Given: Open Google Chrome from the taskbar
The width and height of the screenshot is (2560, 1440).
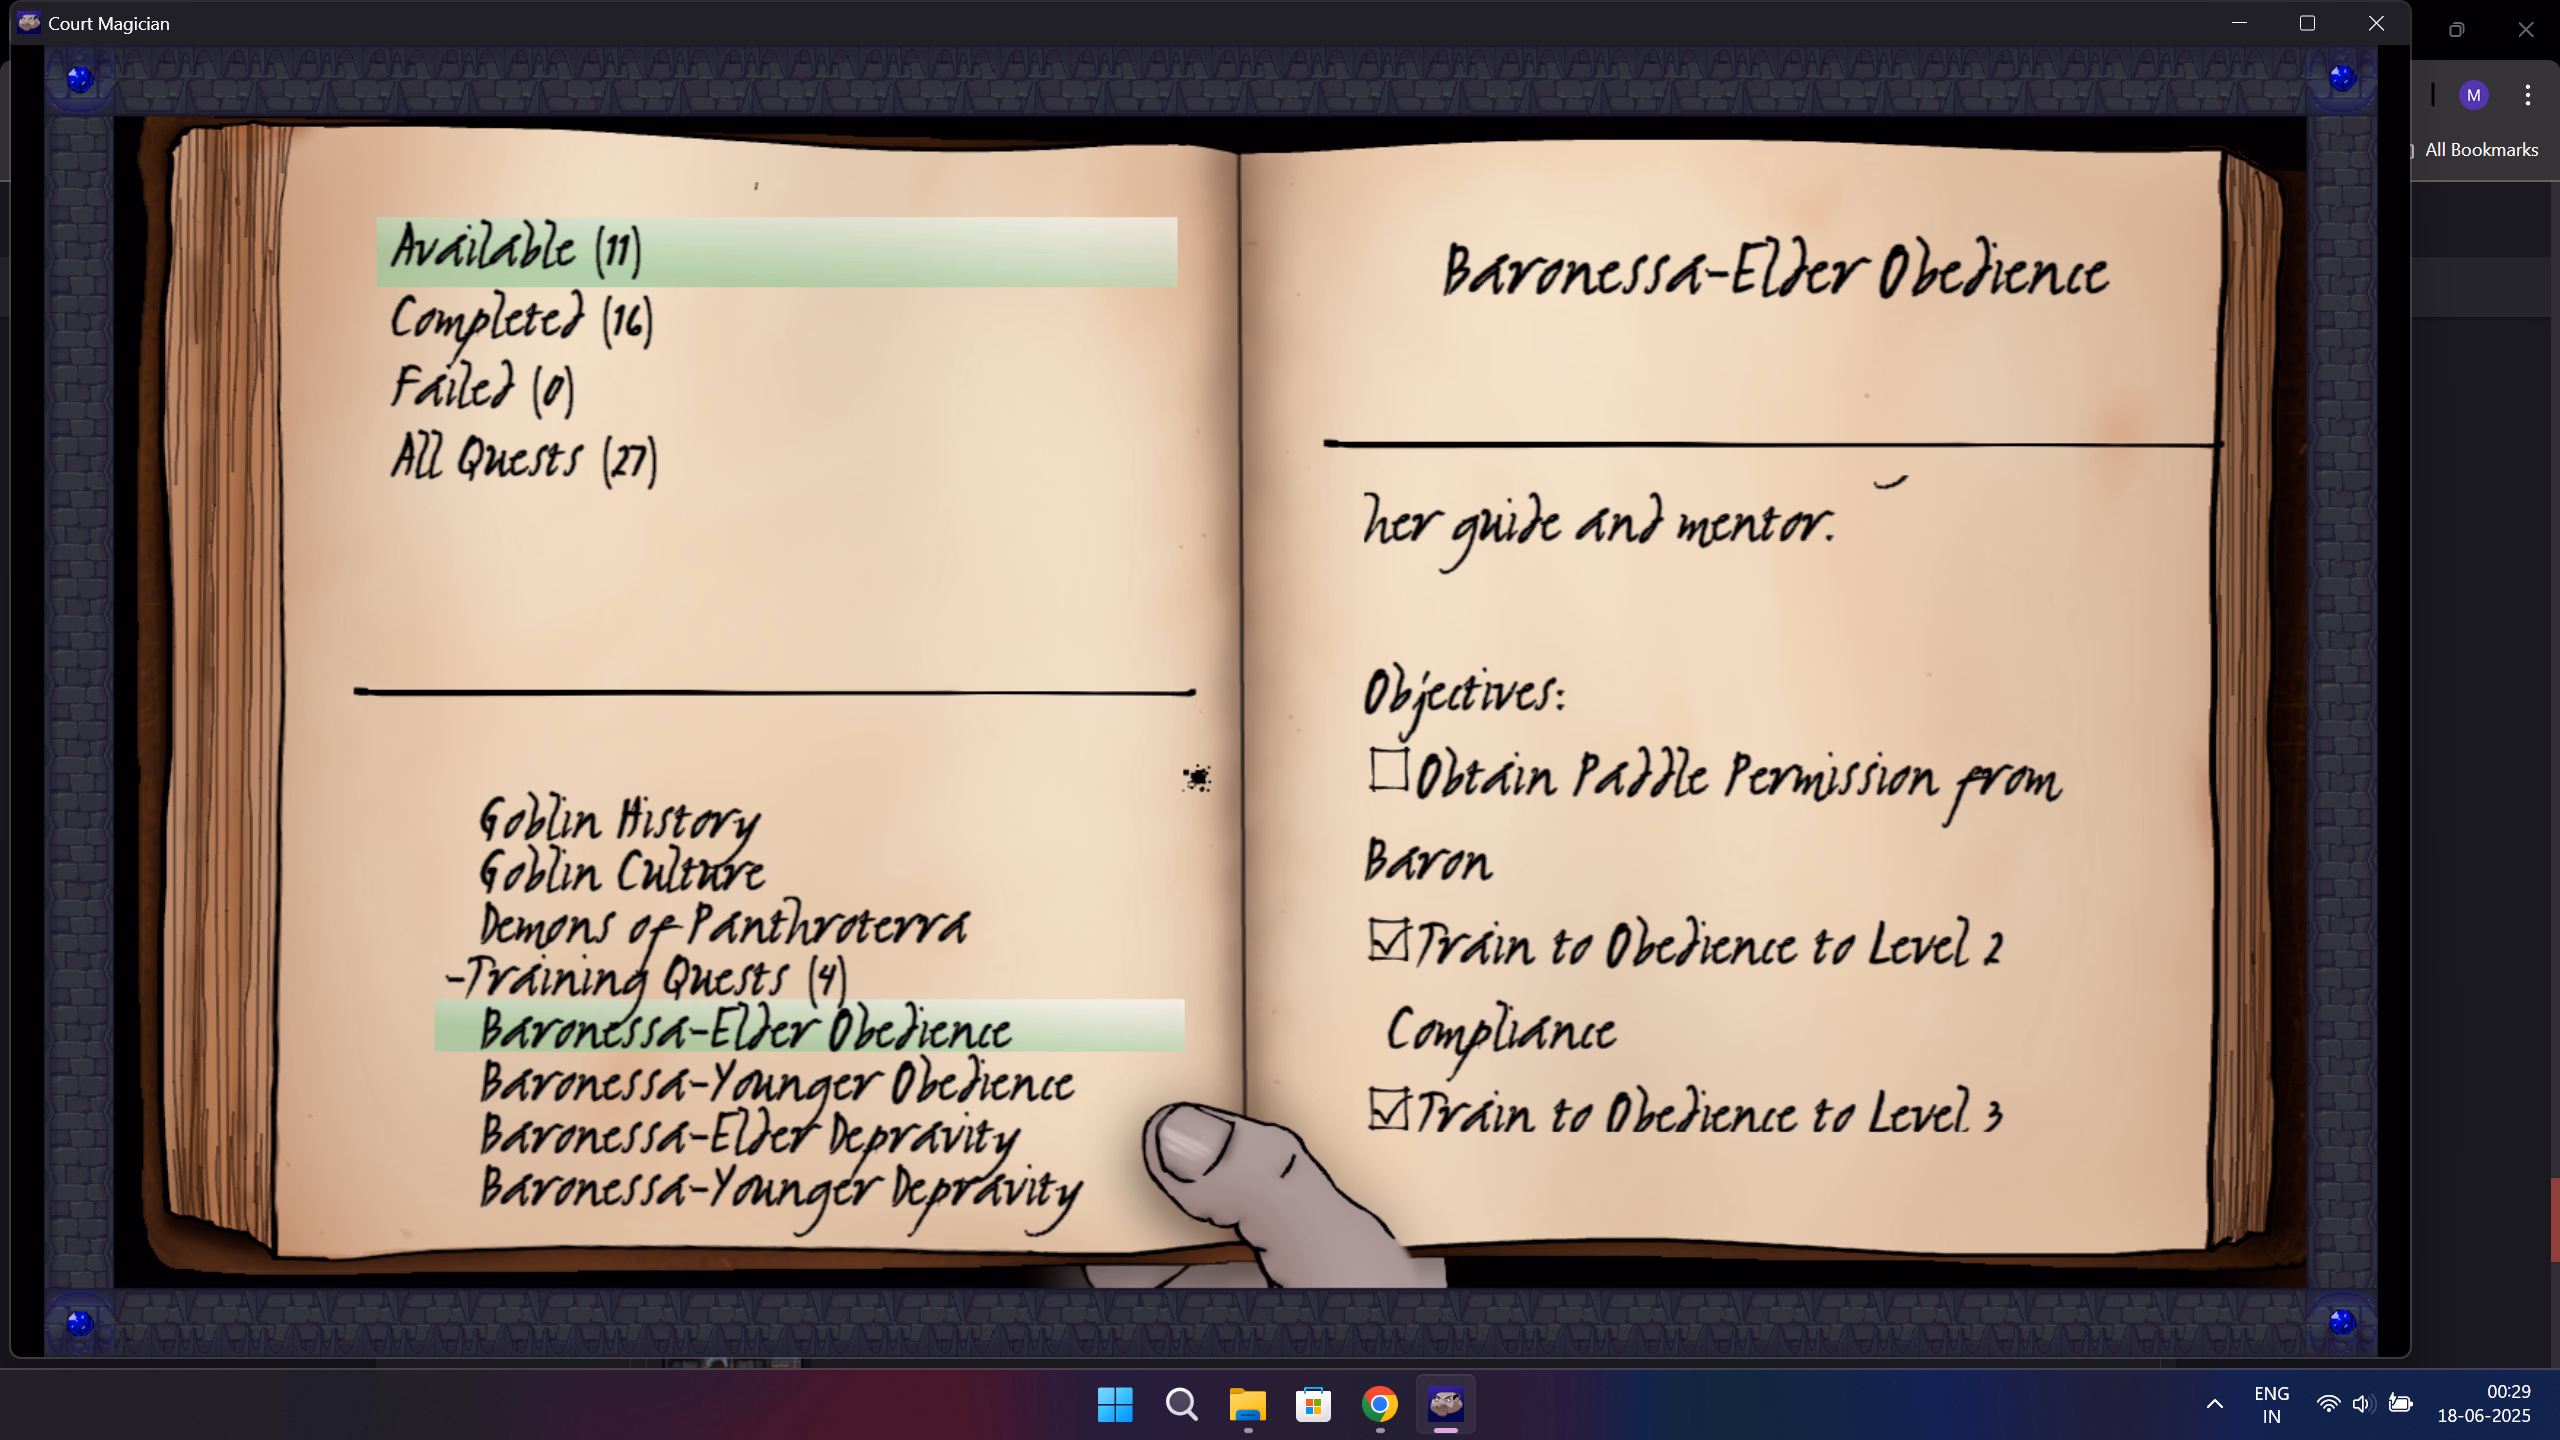Looking at the screenshot, I should (1379, 1404).
